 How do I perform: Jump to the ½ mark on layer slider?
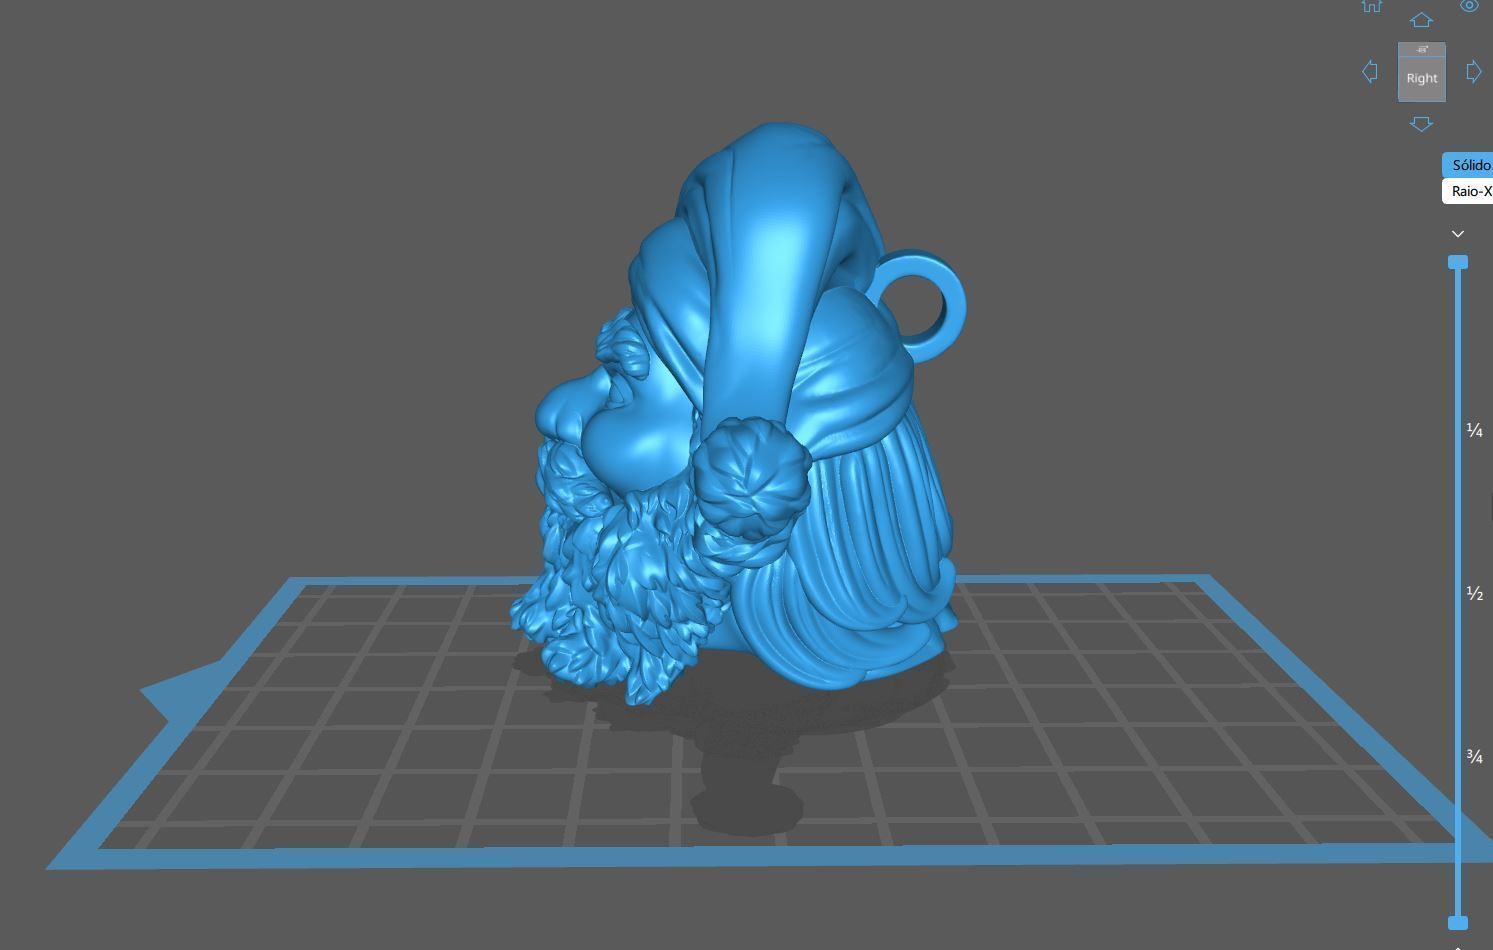pos(1474,593)
